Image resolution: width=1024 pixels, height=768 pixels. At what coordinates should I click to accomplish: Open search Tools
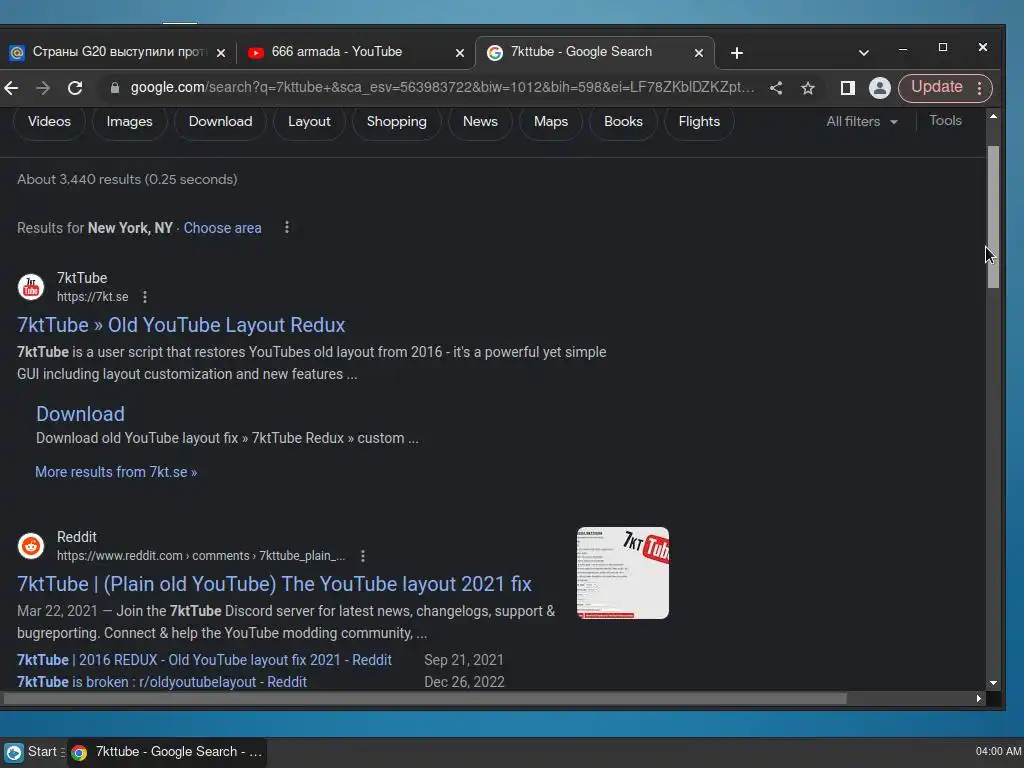coord(945,120)
